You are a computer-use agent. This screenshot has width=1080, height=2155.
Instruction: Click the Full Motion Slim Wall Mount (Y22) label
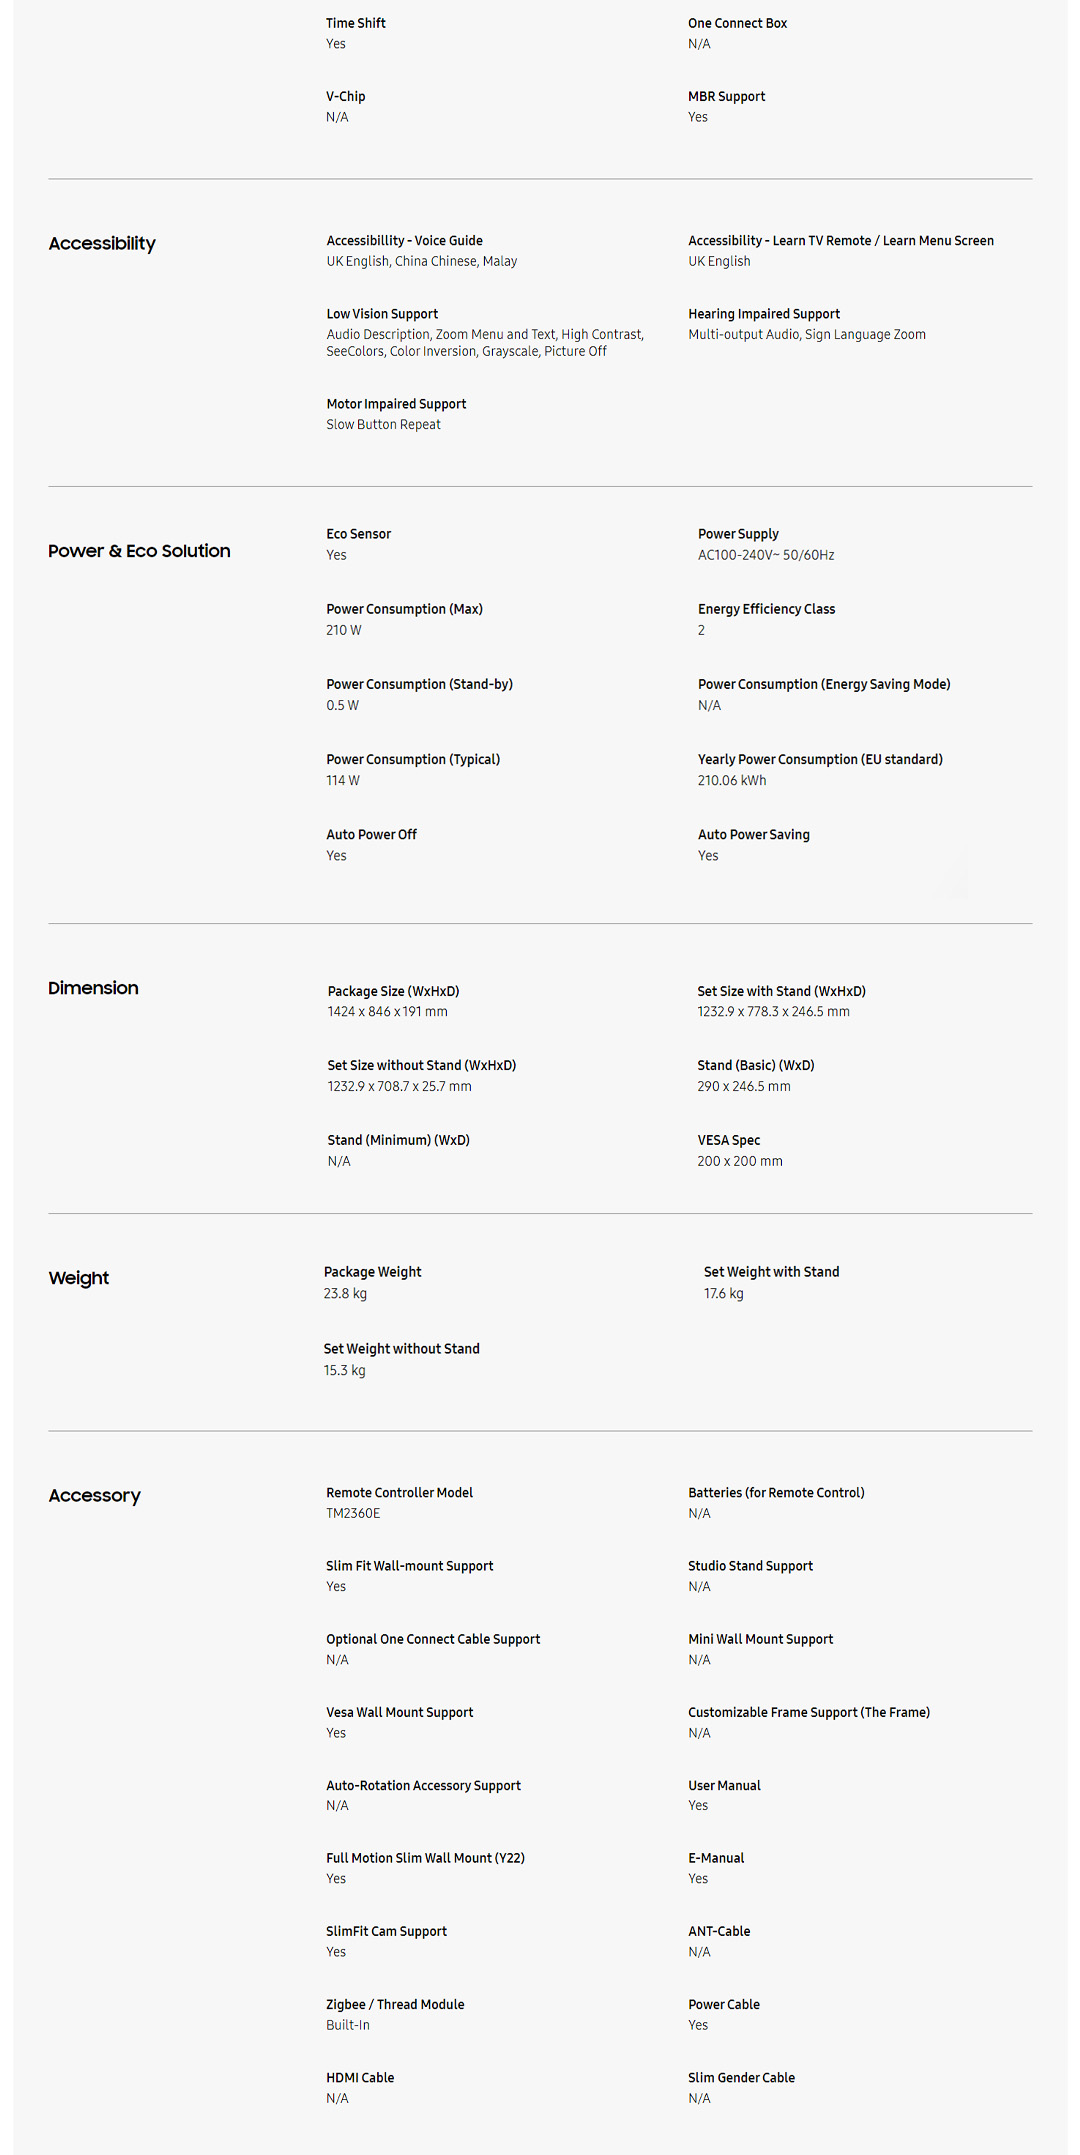coord(425,1858)
